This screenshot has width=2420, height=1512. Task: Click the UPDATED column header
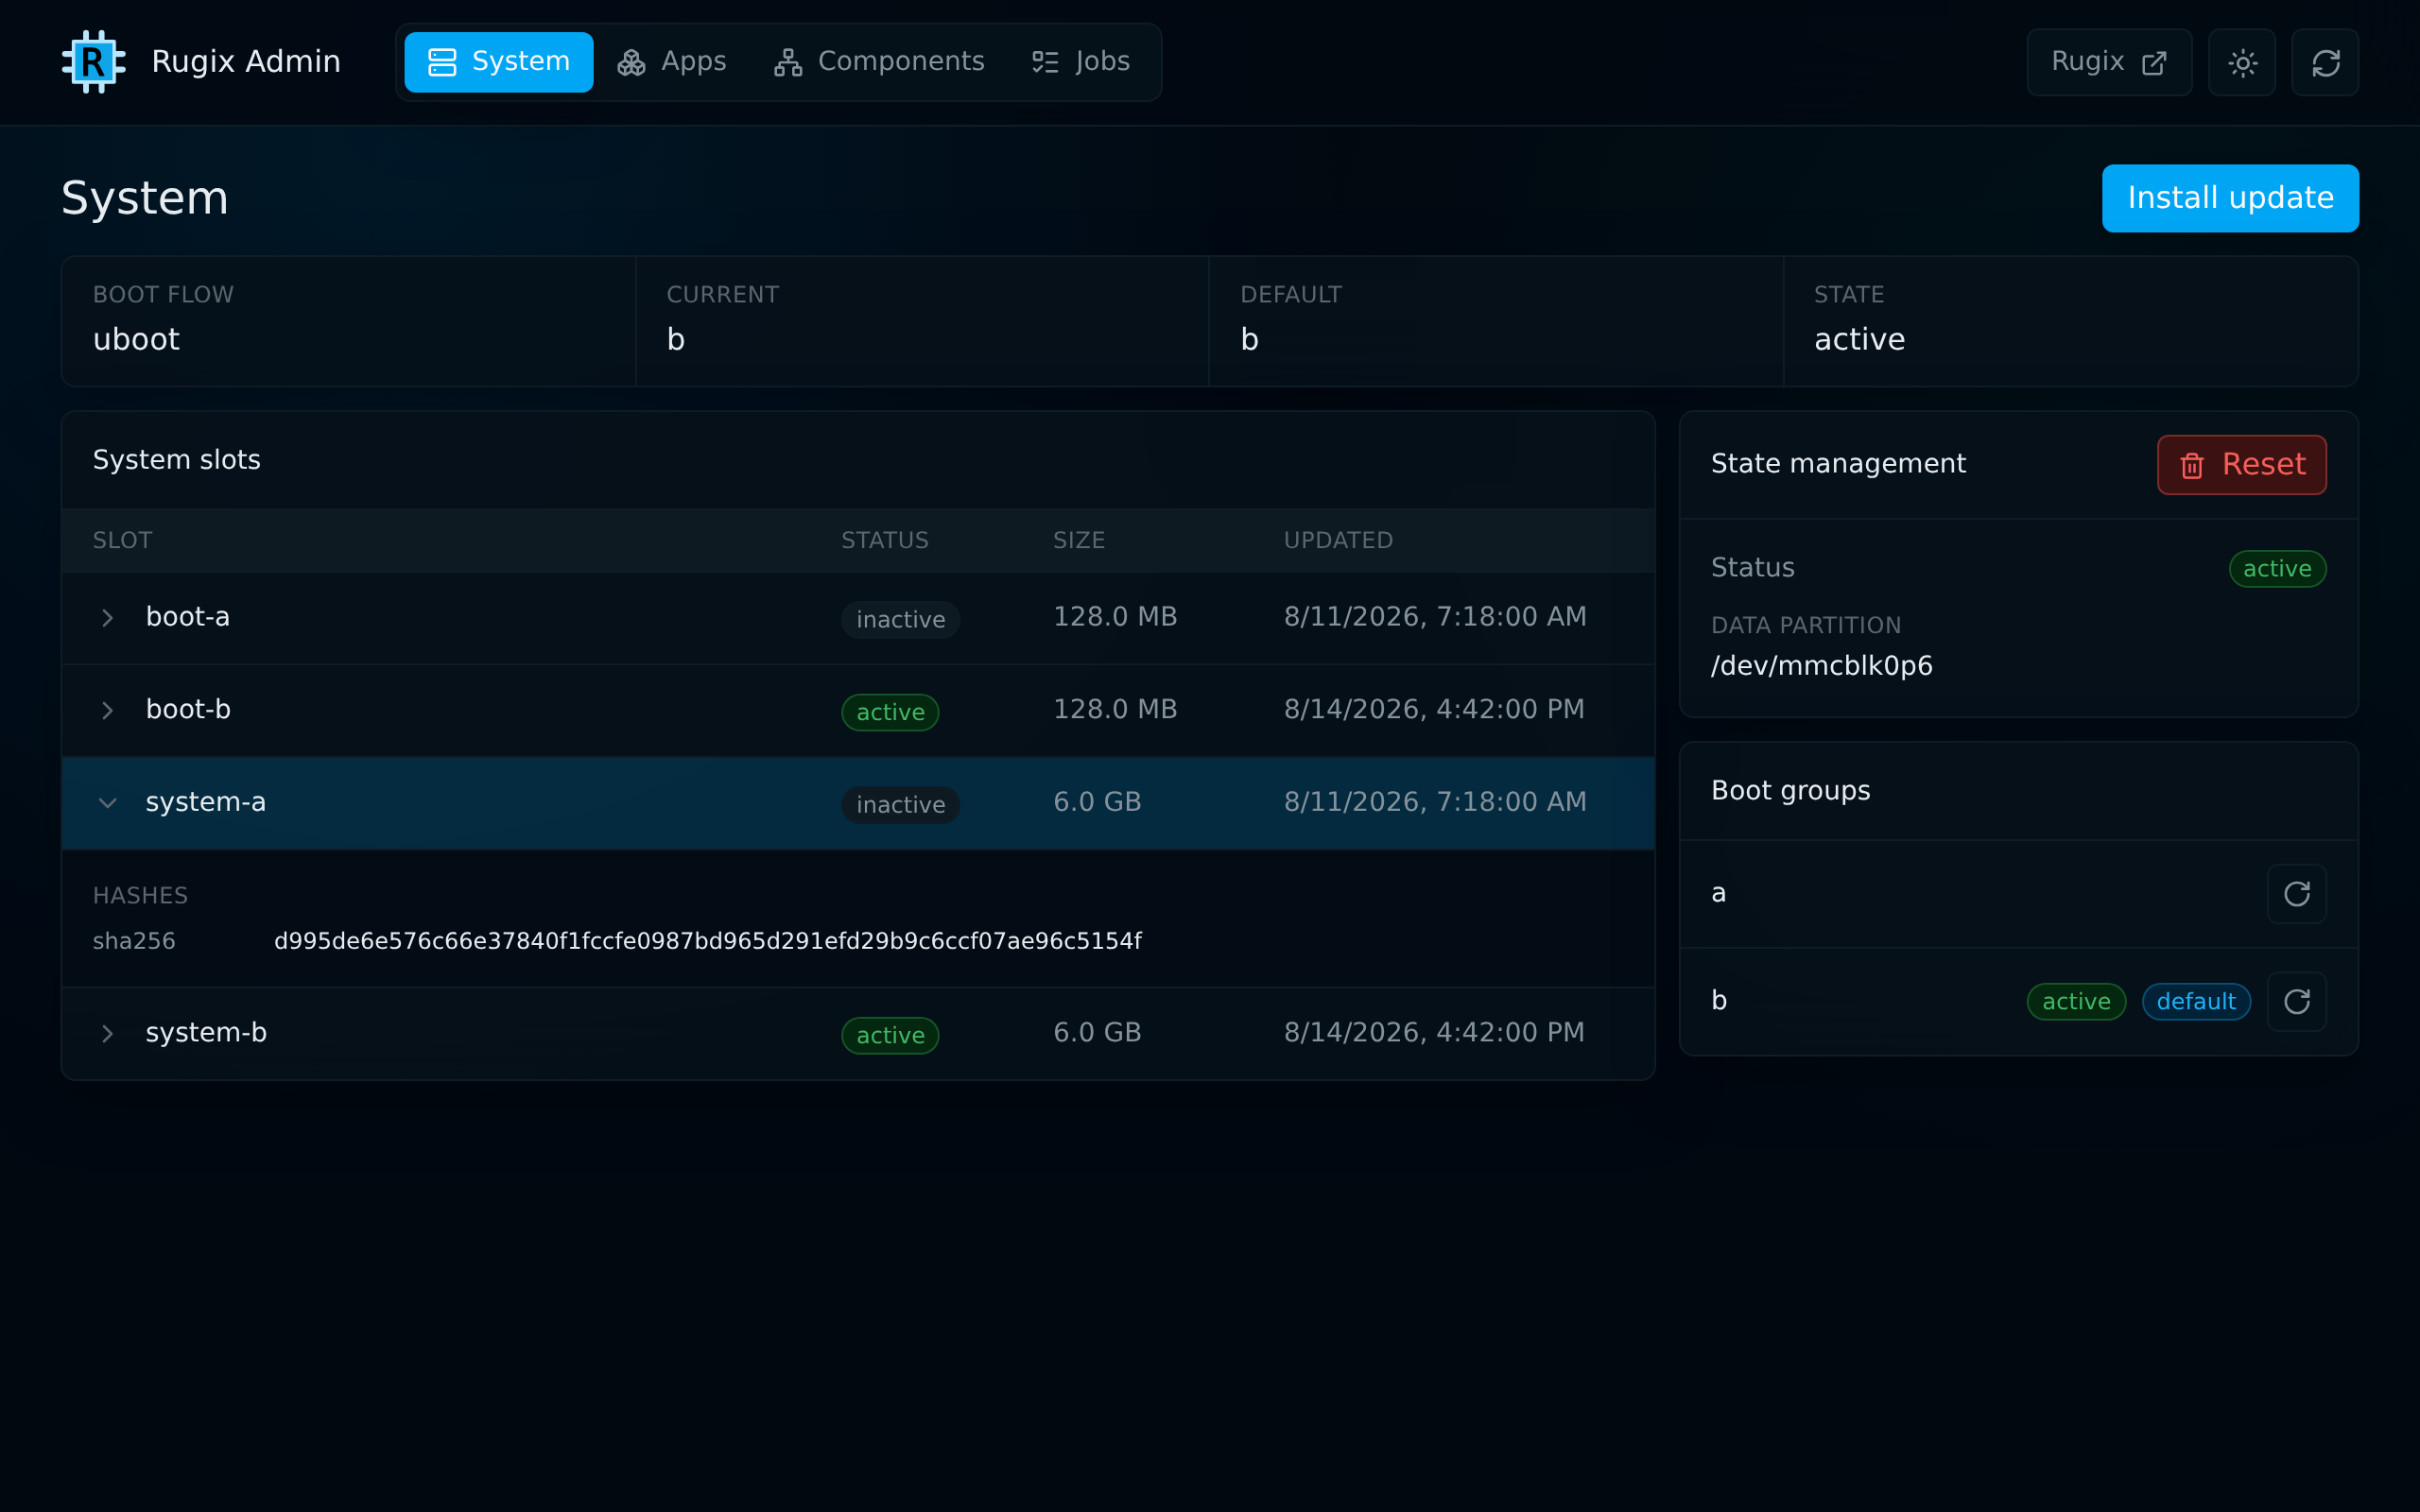tap(1338, 541)
